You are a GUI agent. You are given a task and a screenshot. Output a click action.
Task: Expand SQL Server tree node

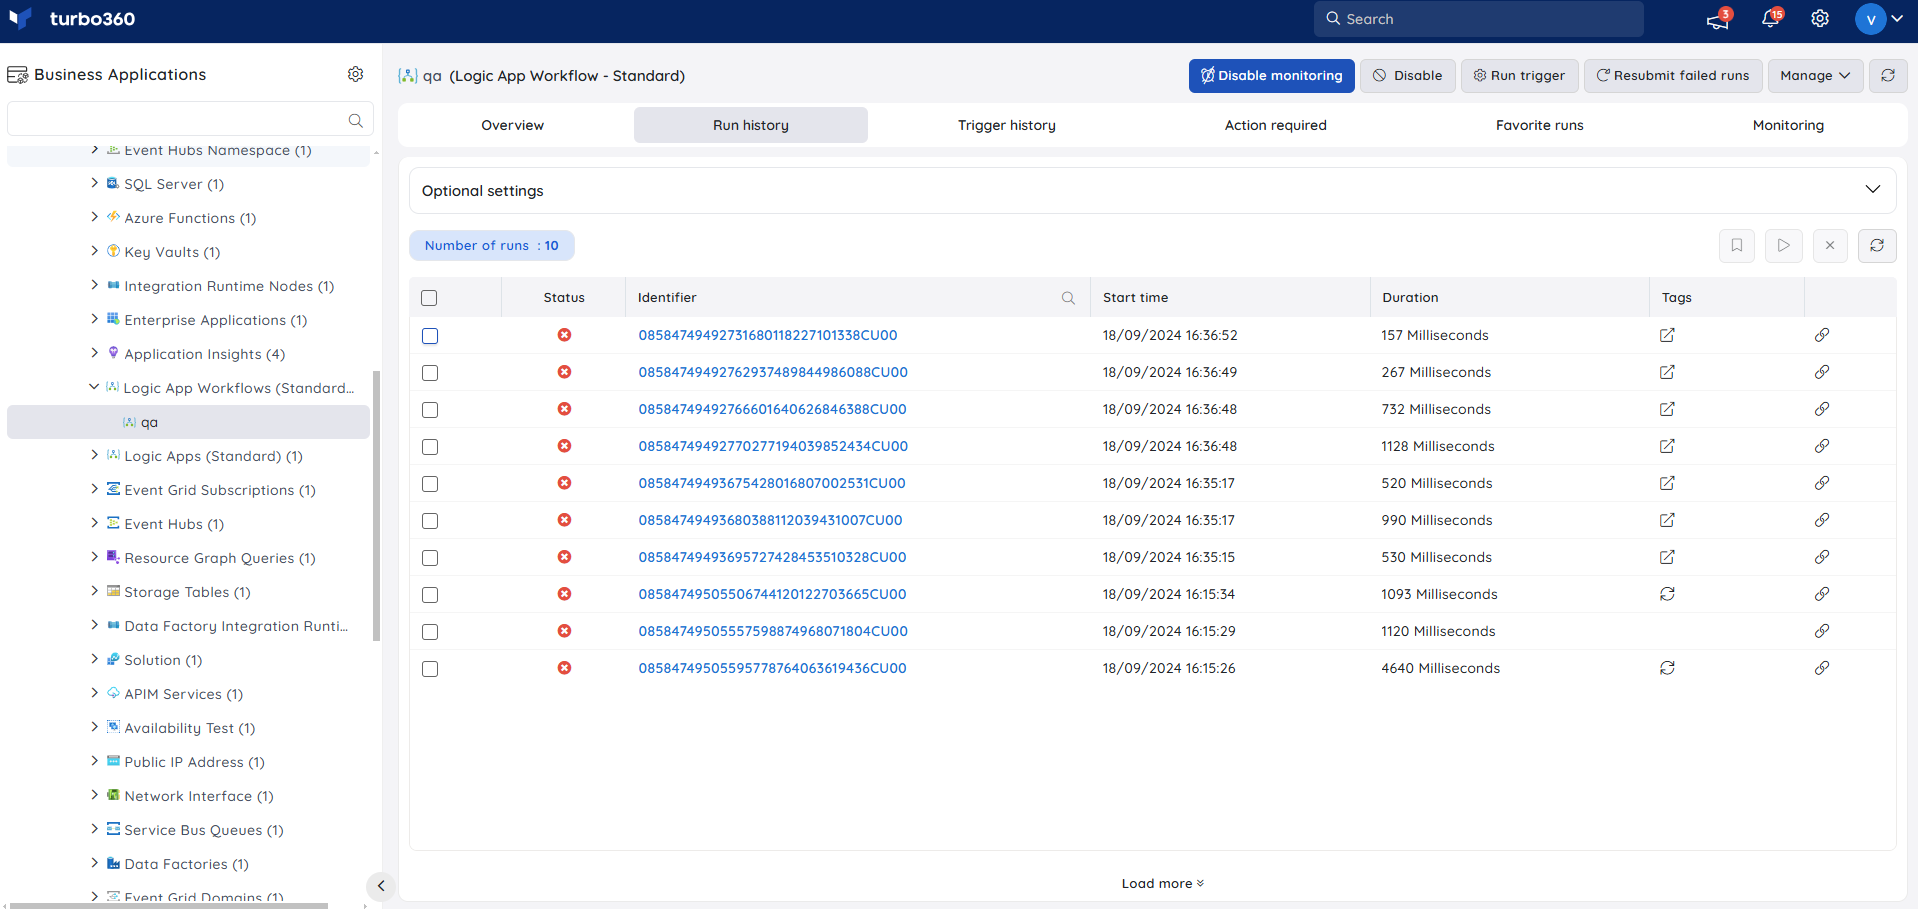(95, 183)
